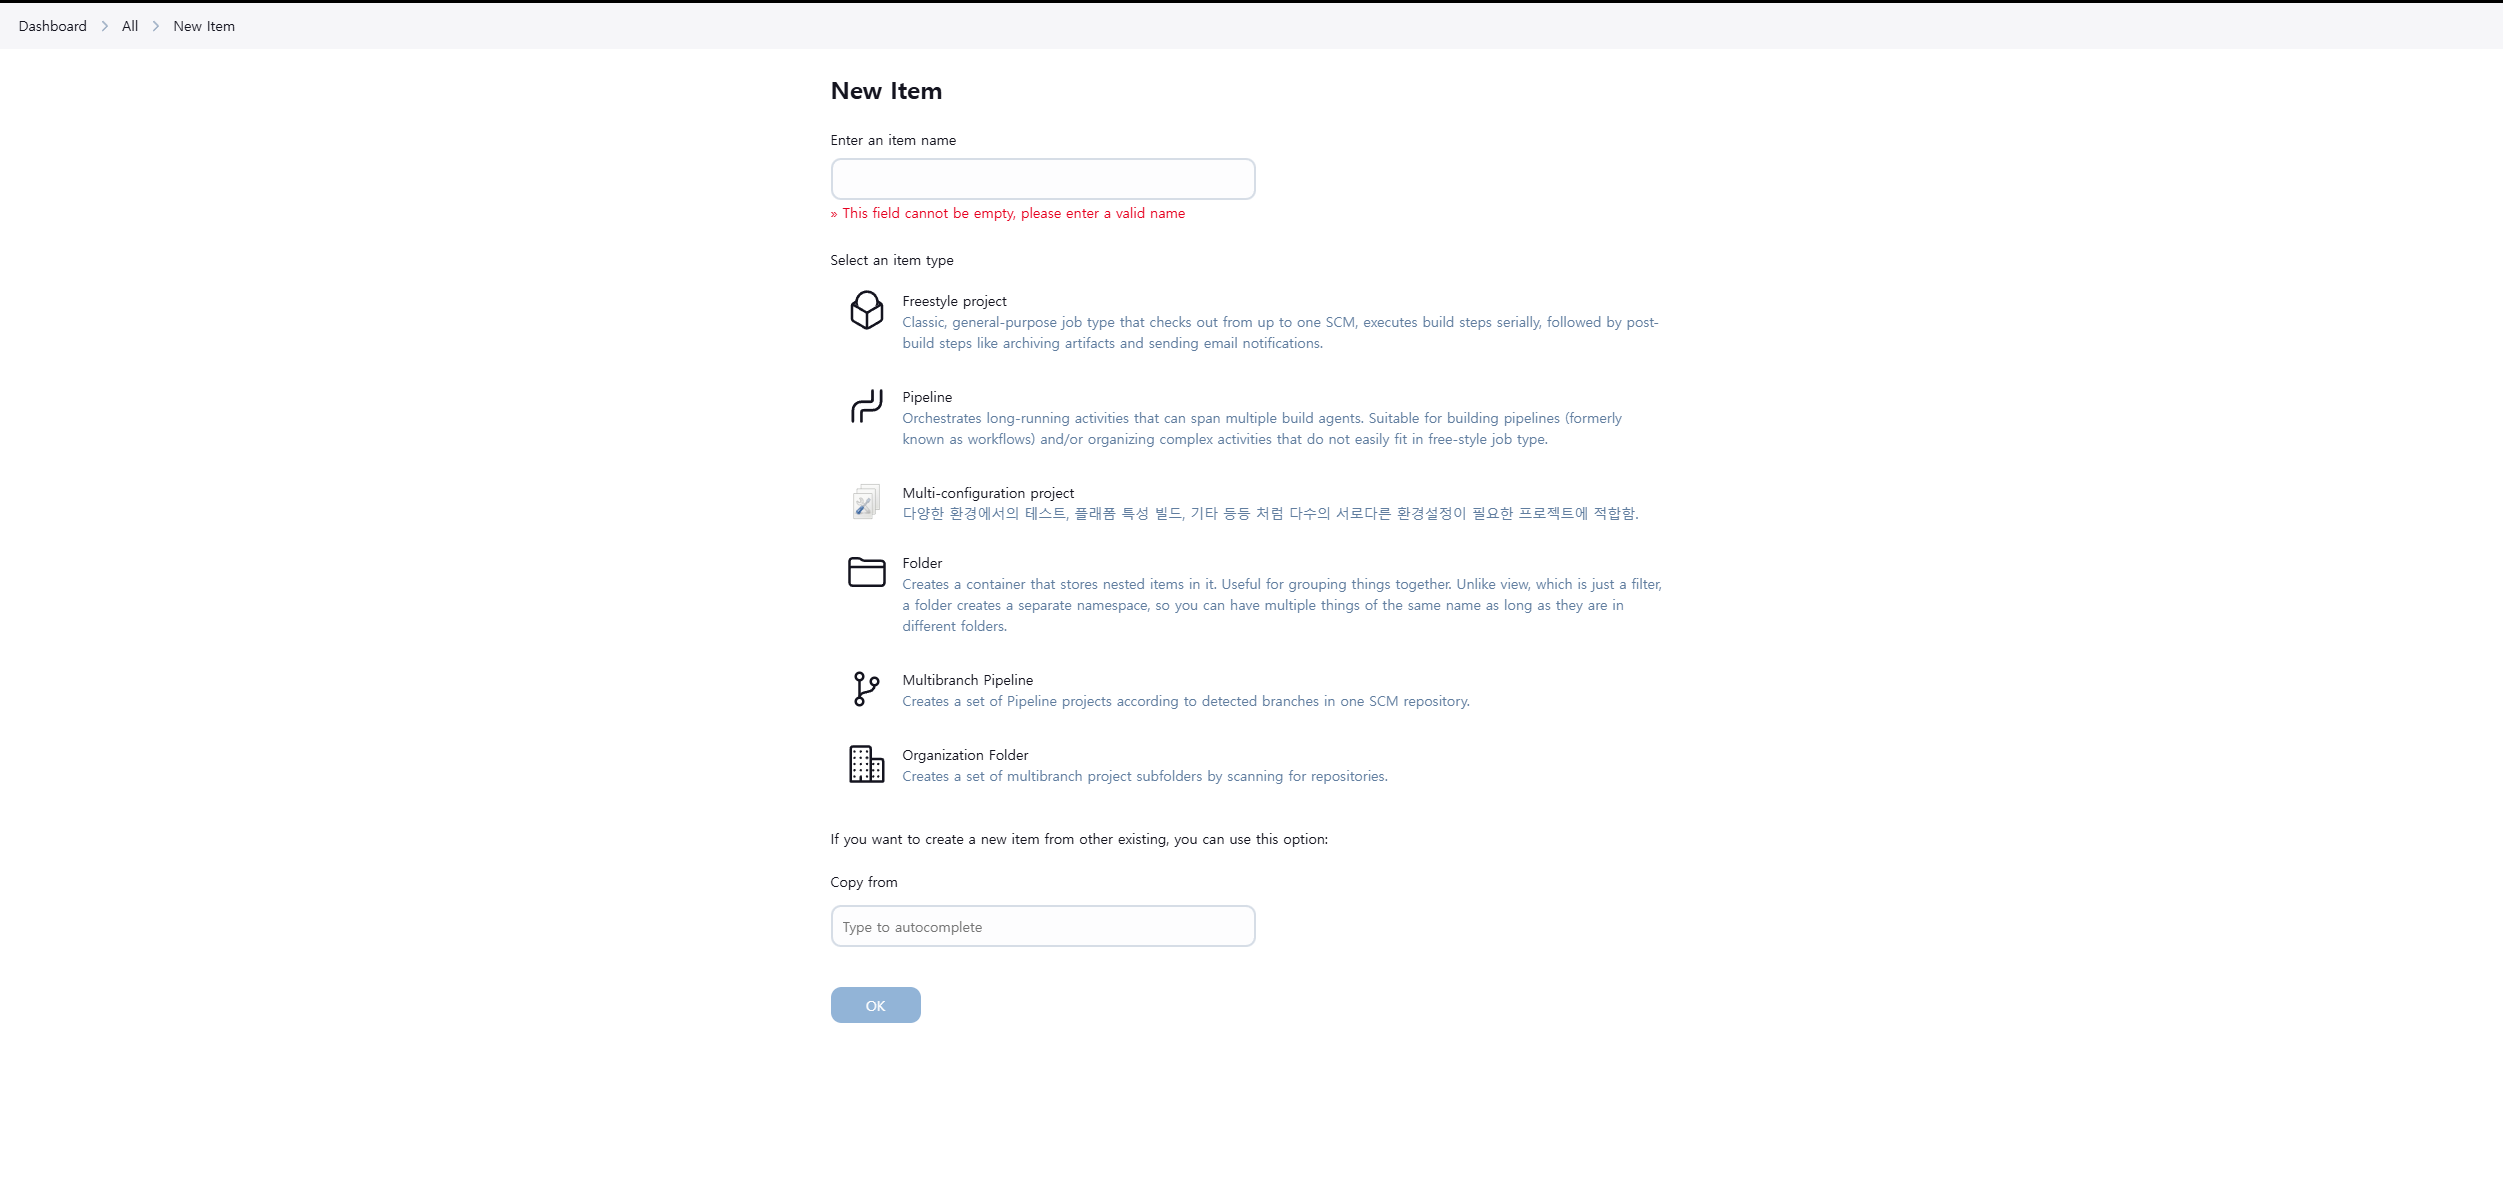Go to the Dashboard breadcrumb link
The width and height of the screenshot is (2503, 1195).
click(x=52, y=26)
